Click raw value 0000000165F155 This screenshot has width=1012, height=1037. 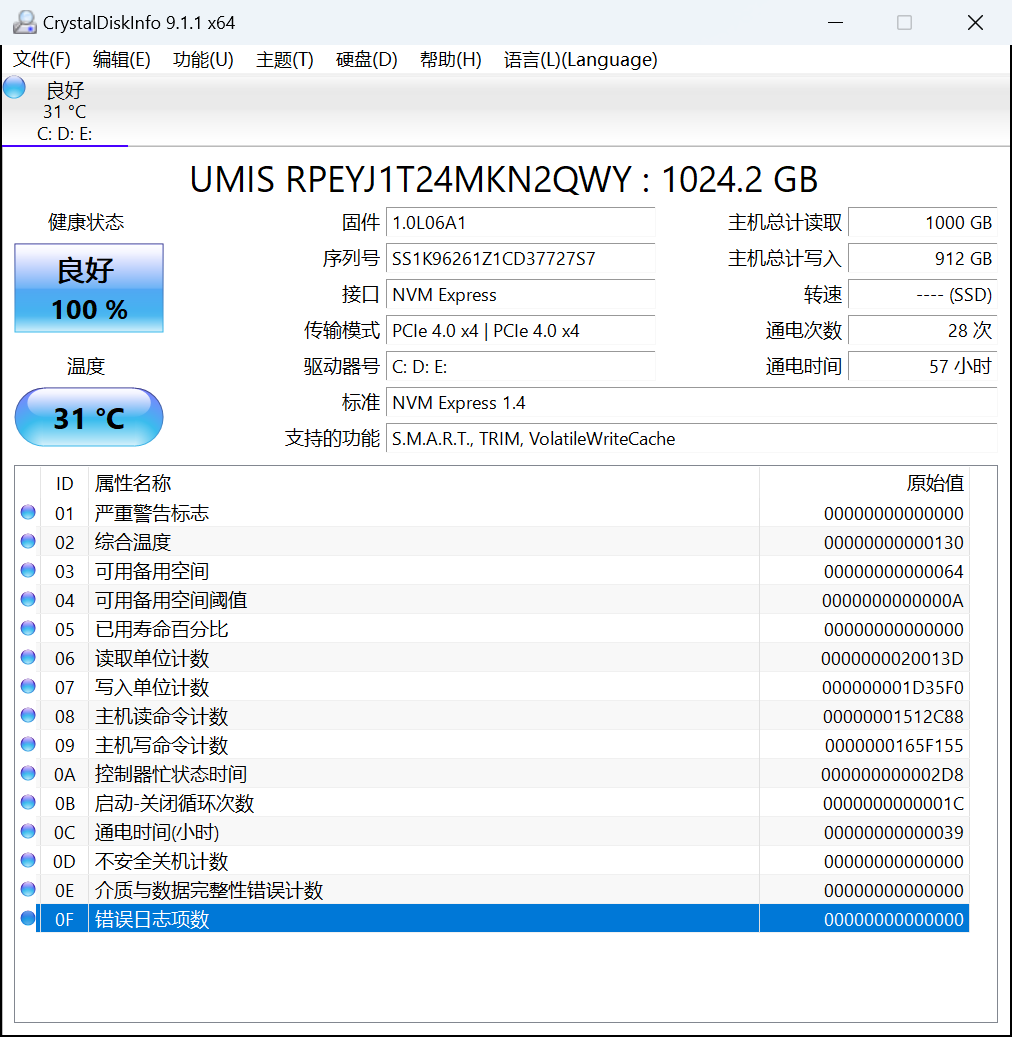[x=894, y=745]
